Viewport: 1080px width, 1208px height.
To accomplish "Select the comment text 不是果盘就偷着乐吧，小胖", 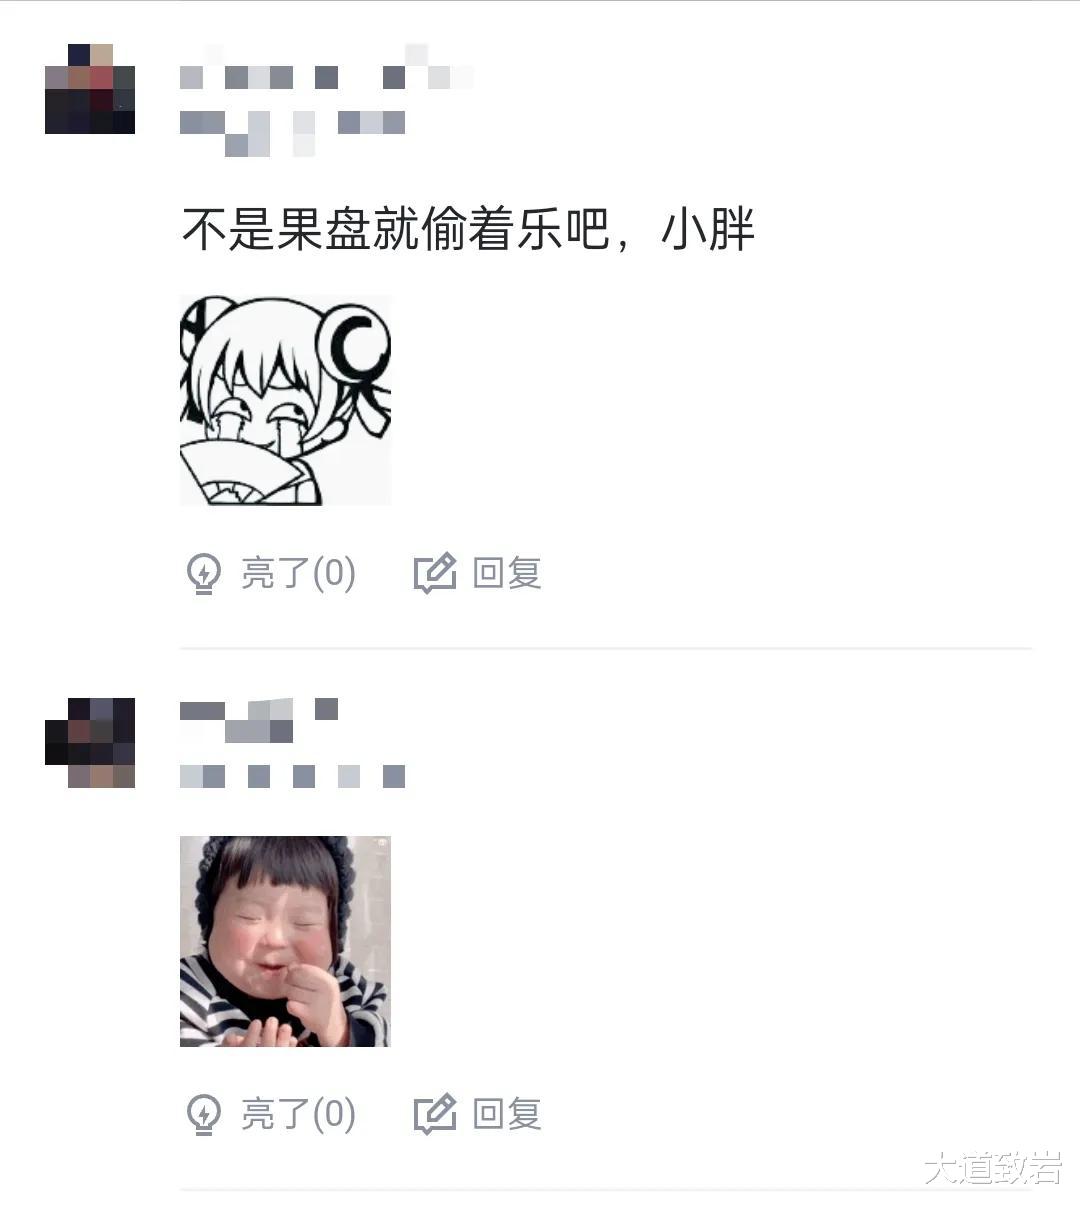I will pos(467,229).
